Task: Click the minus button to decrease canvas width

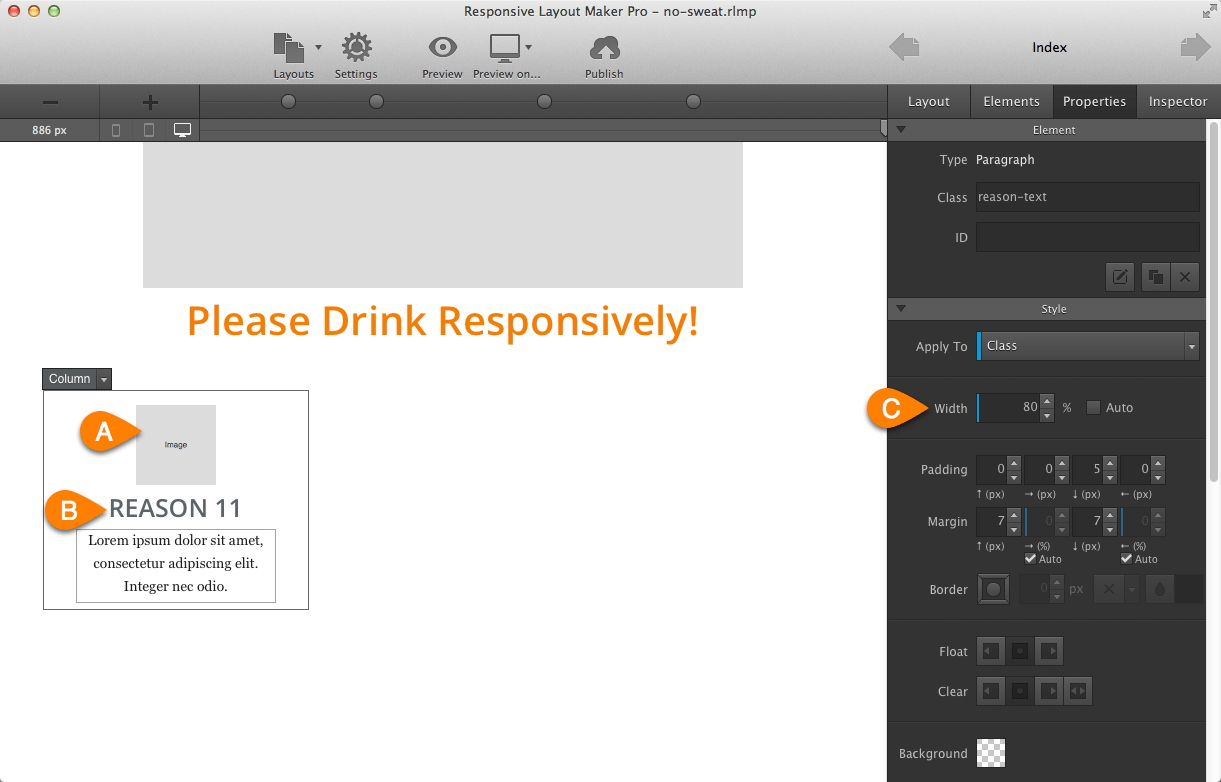Action: (x=50, y=102)
